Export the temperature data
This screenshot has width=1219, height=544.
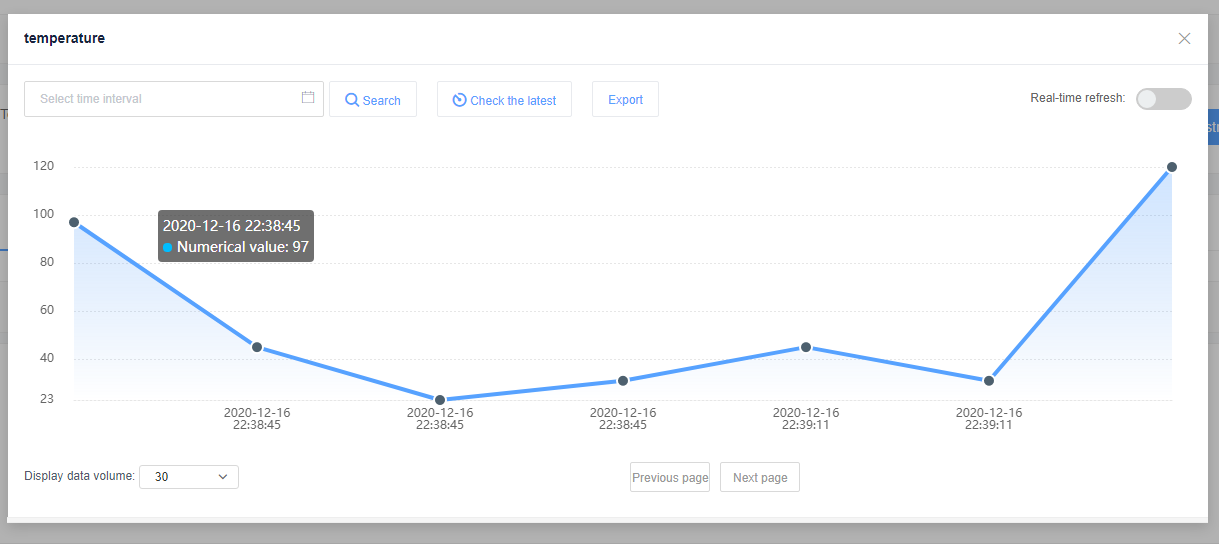(625, 99)
